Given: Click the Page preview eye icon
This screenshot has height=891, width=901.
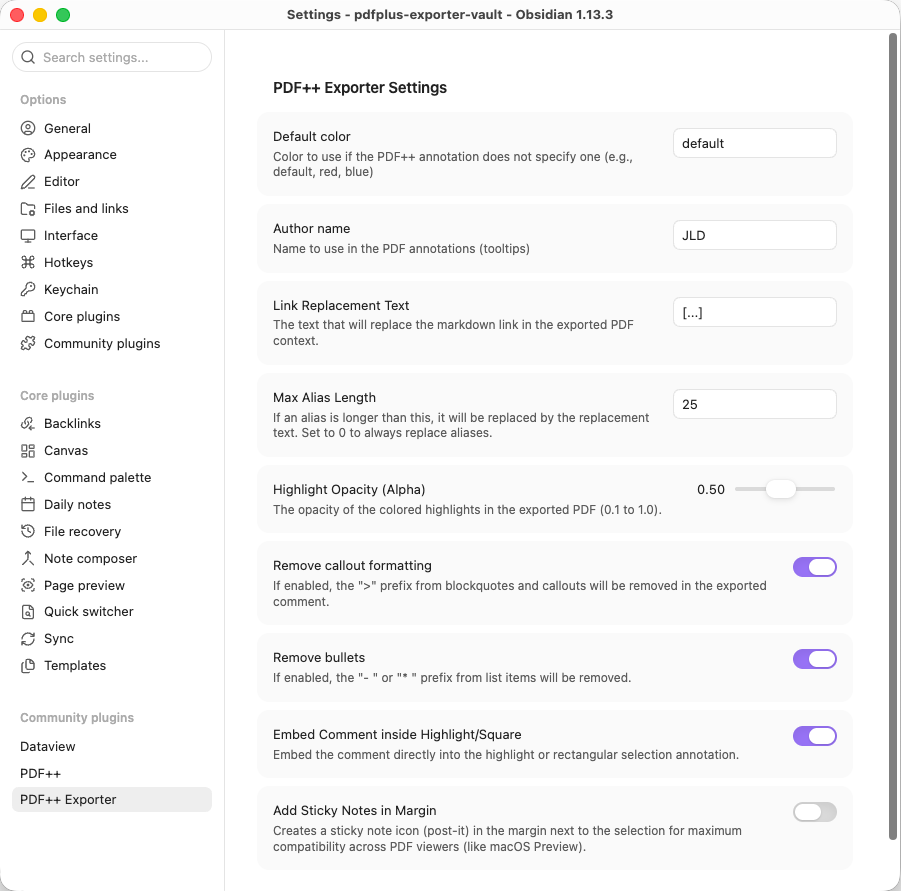Looking at the screenshot, I should click(28, 585).
